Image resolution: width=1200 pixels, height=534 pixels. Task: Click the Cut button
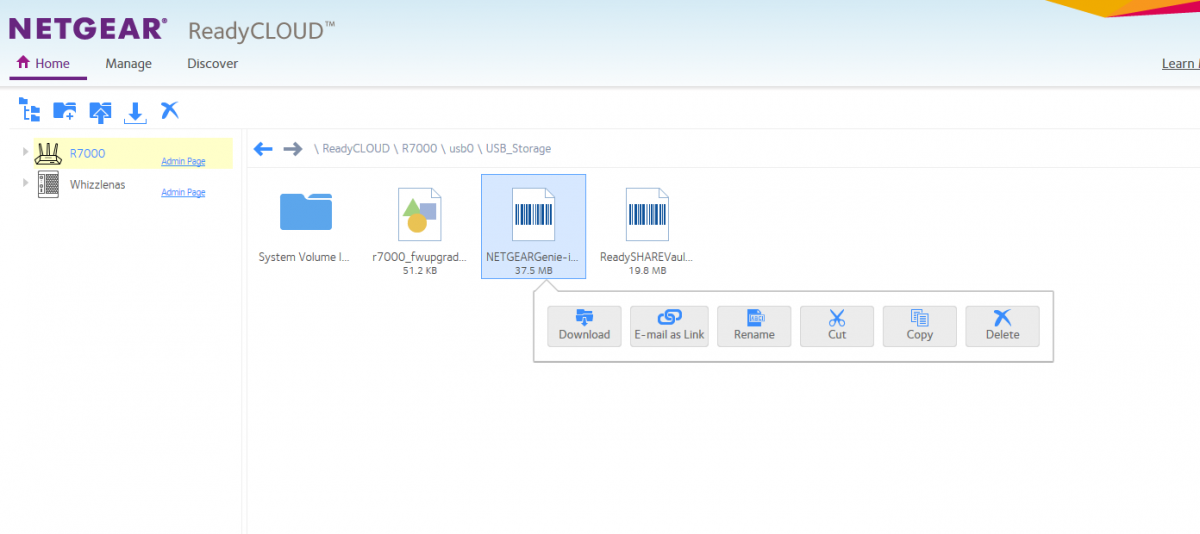click(837, 326)
